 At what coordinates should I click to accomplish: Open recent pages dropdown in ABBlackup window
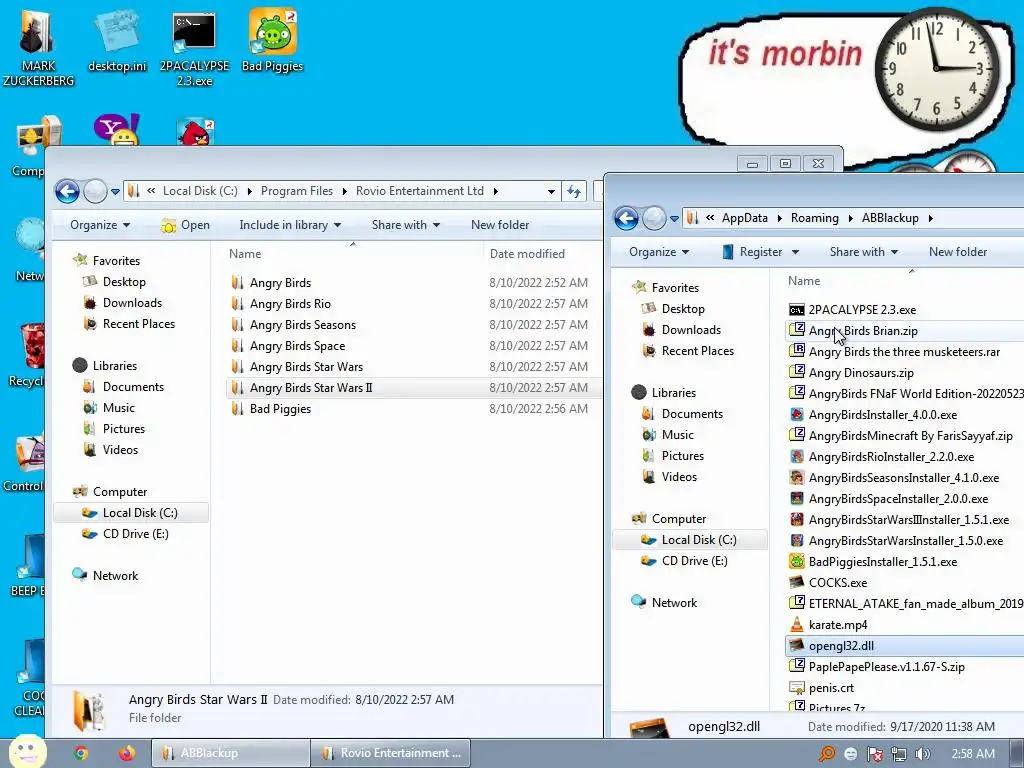click(x=674, y=219)
